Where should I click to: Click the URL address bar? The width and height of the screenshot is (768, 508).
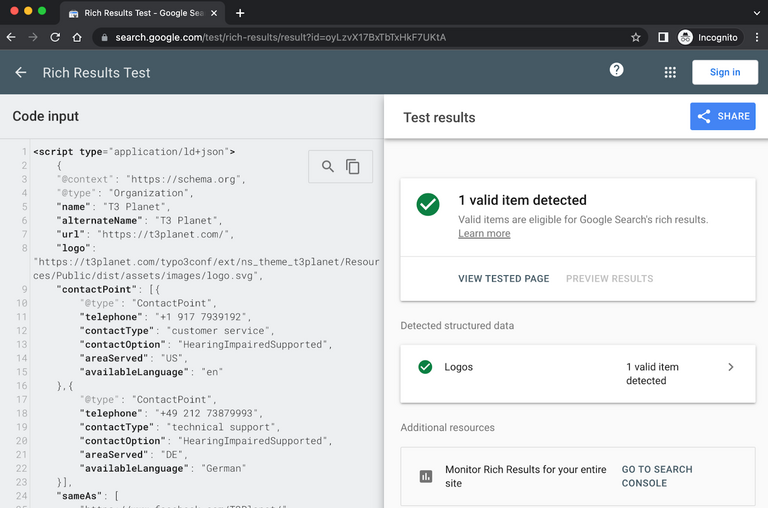click(x=360, y=37)
